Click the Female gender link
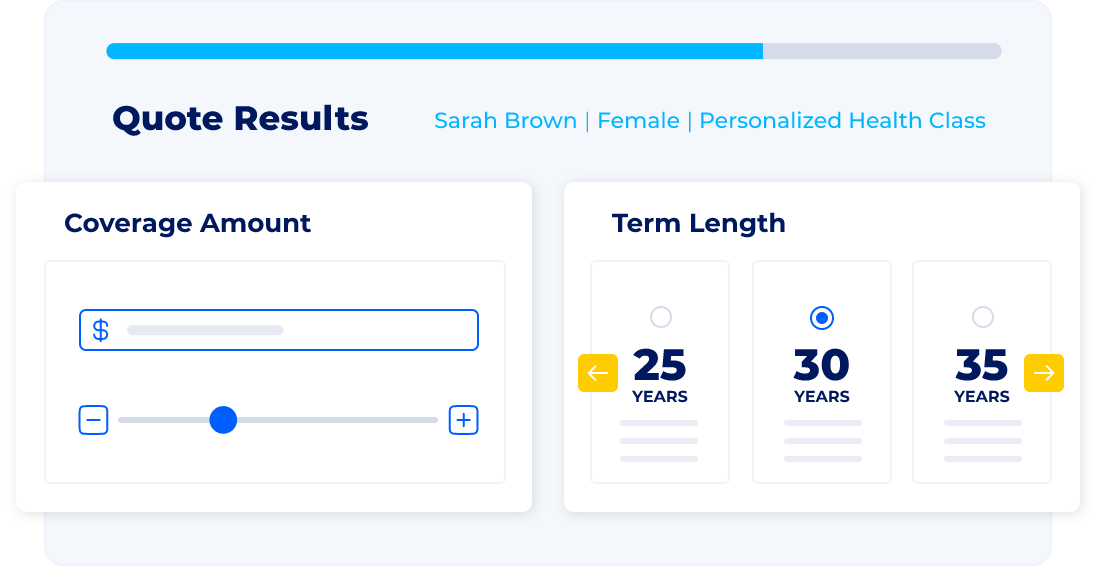Image resolution: width=1100 pixels, height=566 pixels. pos(638,121)
